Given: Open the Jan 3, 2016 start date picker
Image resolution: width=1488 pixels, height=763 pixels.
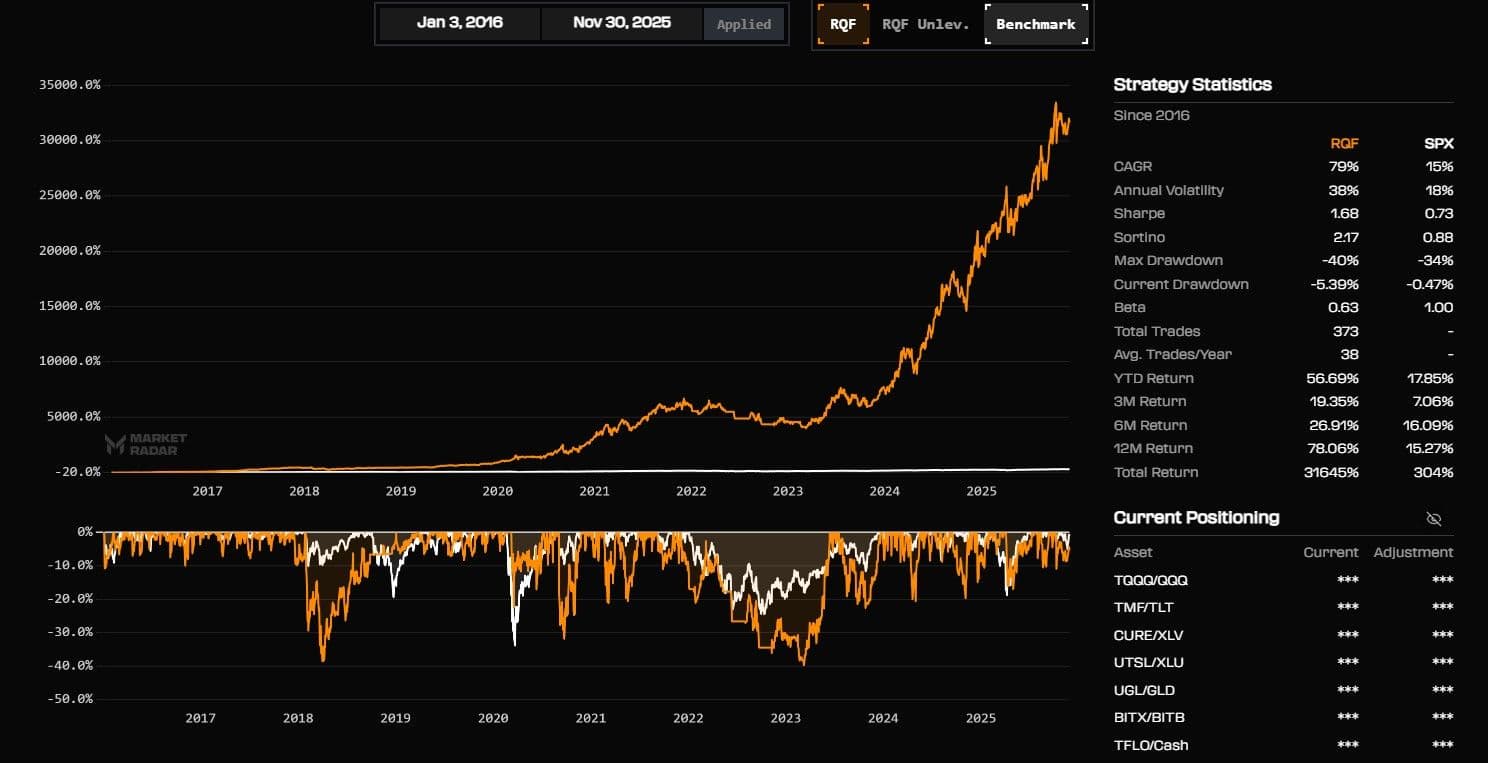Looking at the screenshot, I should (x=460, y=23).
